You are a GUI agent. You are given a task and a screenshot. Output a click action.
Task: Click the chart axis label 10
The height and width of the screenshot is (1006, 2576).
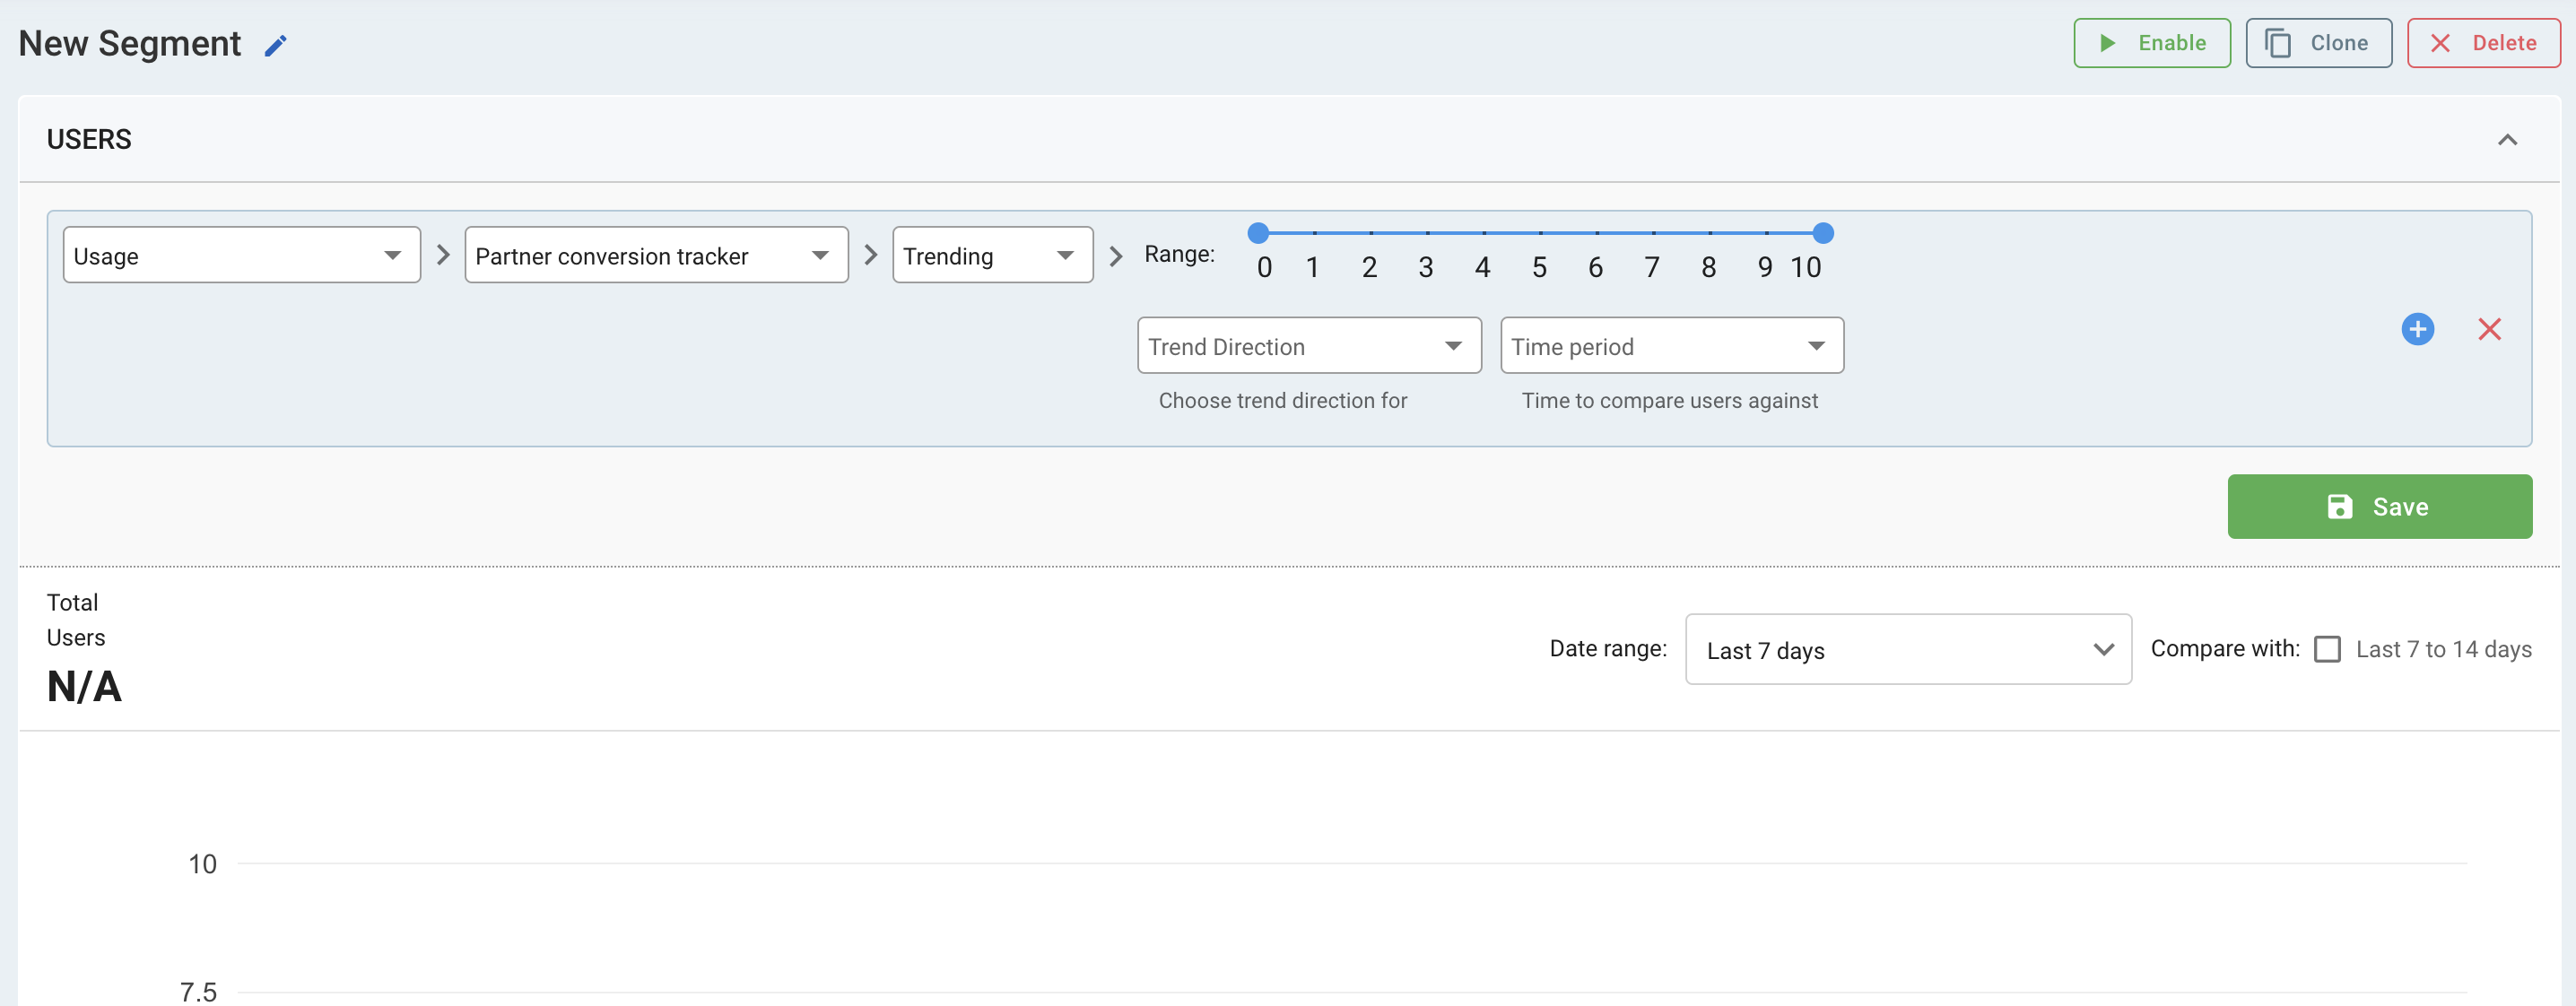[x=202, y=864]
